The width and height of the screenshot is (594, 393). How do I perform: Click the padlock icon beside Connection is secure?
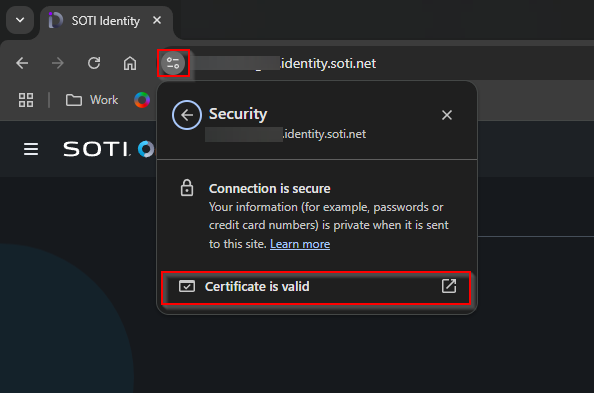[186, 188]
